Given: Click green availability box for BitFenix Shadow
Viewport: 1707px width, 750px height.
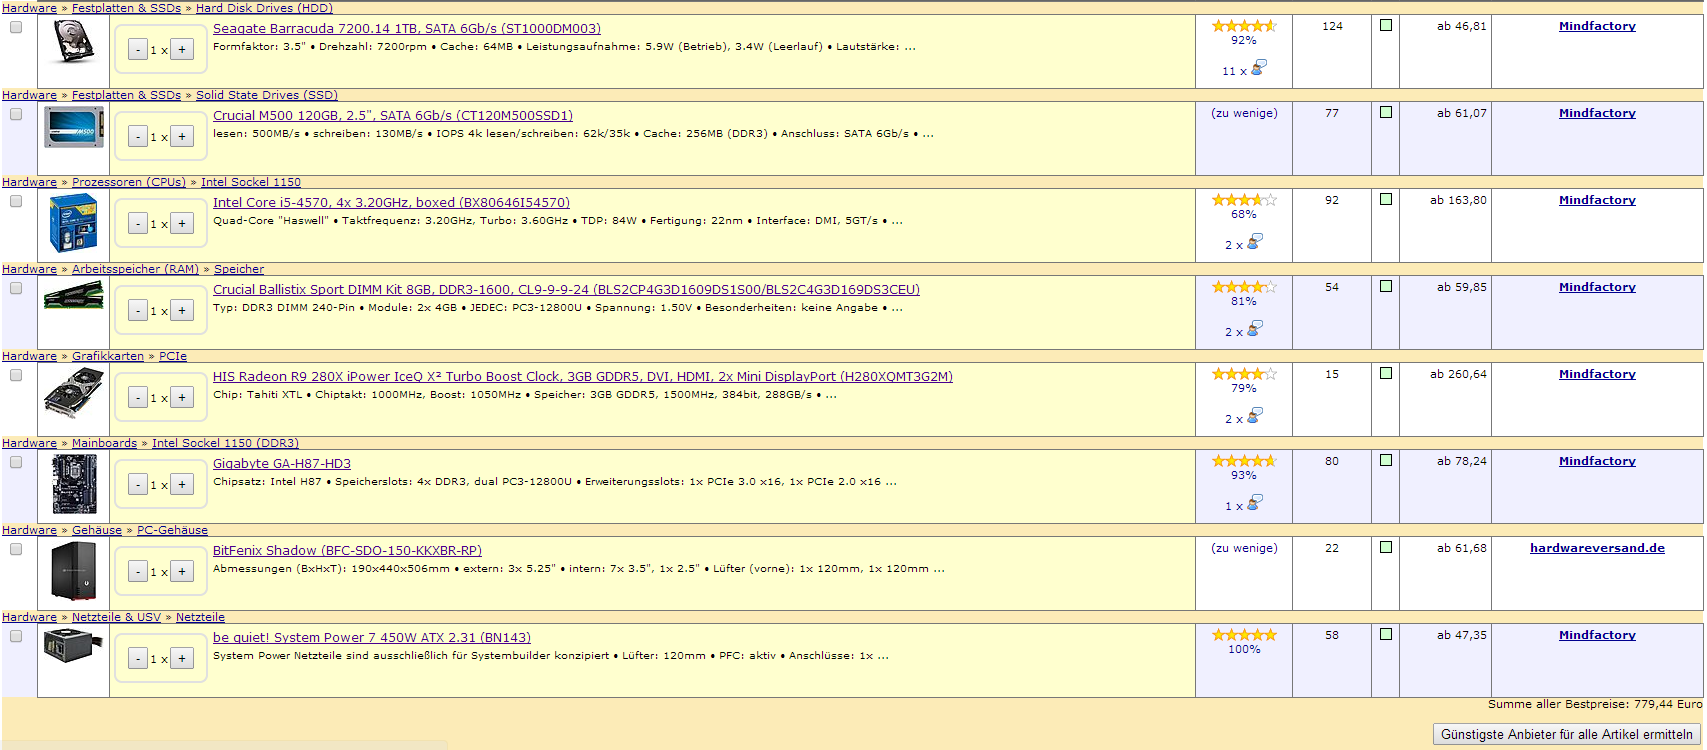Looking at the screenshot, I should coord(1386,547).
